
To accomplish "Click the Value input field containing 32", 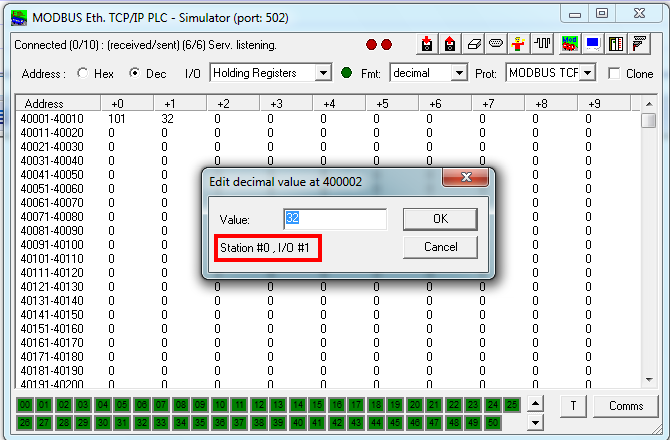I will point(335,219).
